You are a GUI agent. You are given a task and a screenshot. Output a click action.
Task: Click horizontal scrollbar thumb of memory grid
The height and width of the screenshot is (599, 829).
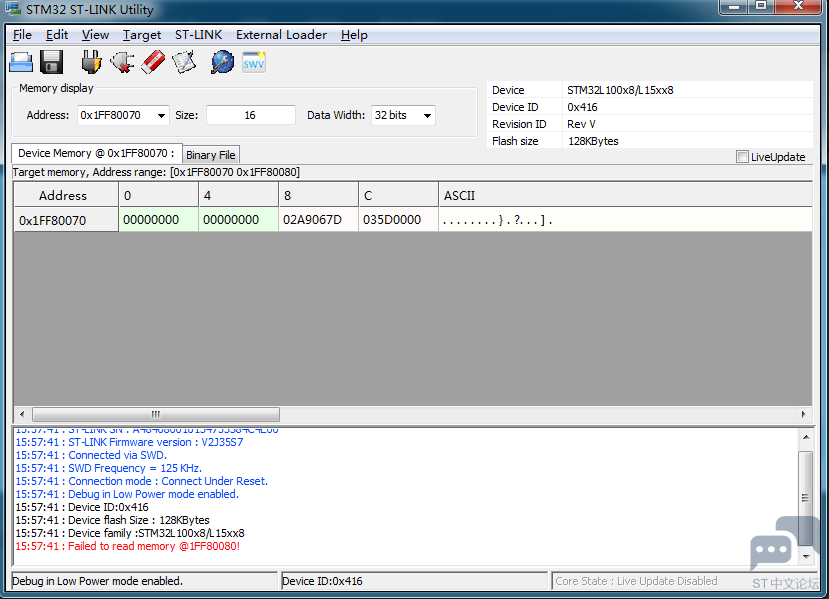pos(156,414)
